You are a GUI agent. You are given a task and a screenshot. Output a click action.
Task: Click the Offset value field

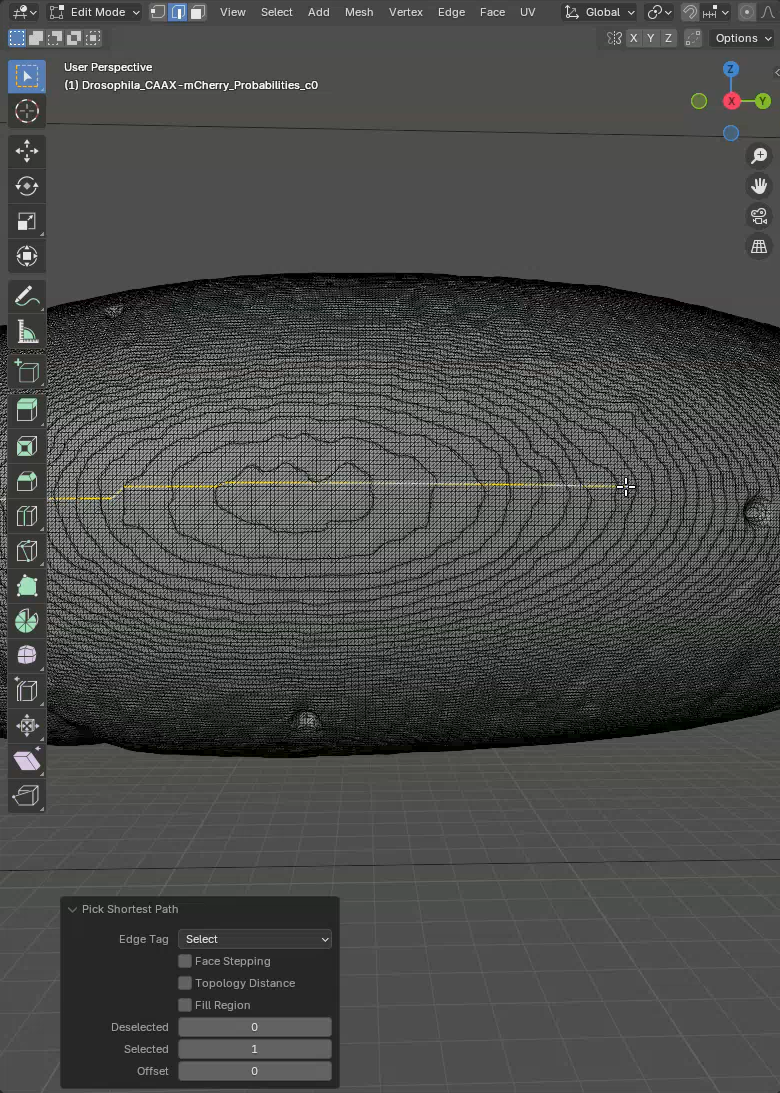pos(254,1071)
